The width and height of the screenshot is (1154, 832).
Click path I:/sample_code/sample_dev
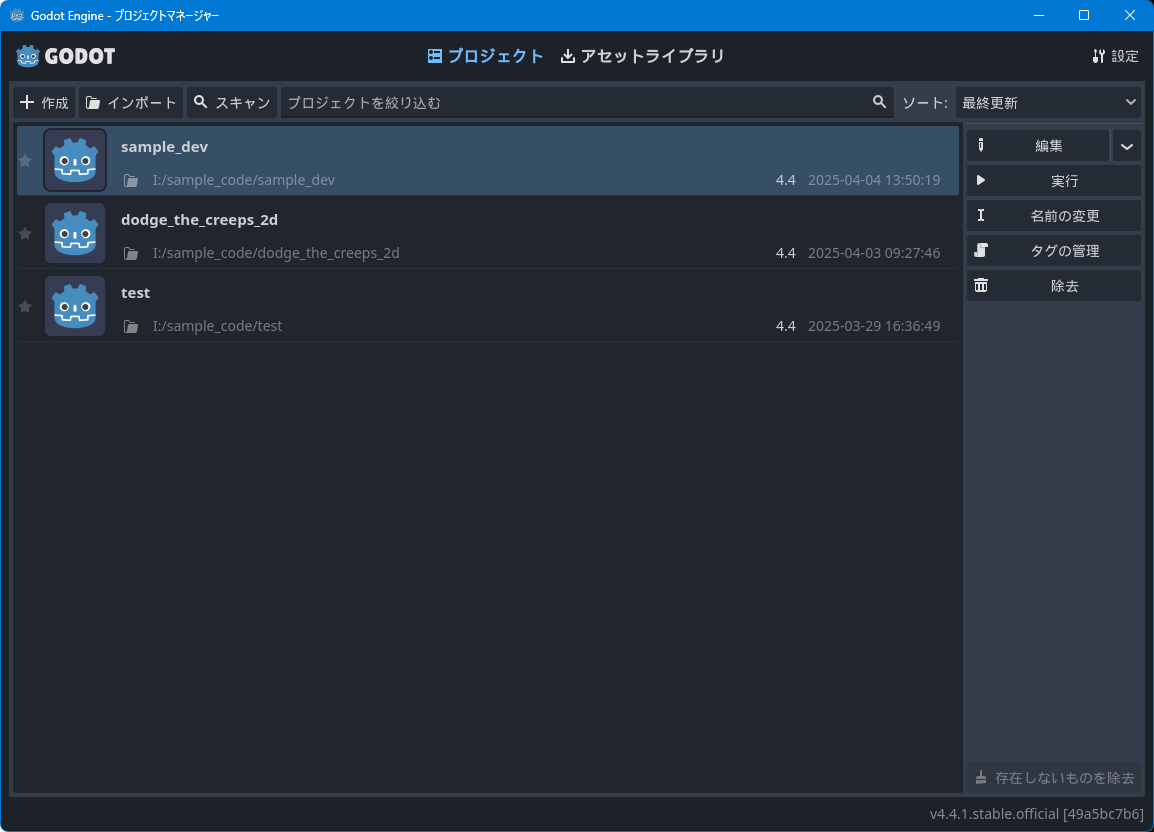click(x=244, y=180)
